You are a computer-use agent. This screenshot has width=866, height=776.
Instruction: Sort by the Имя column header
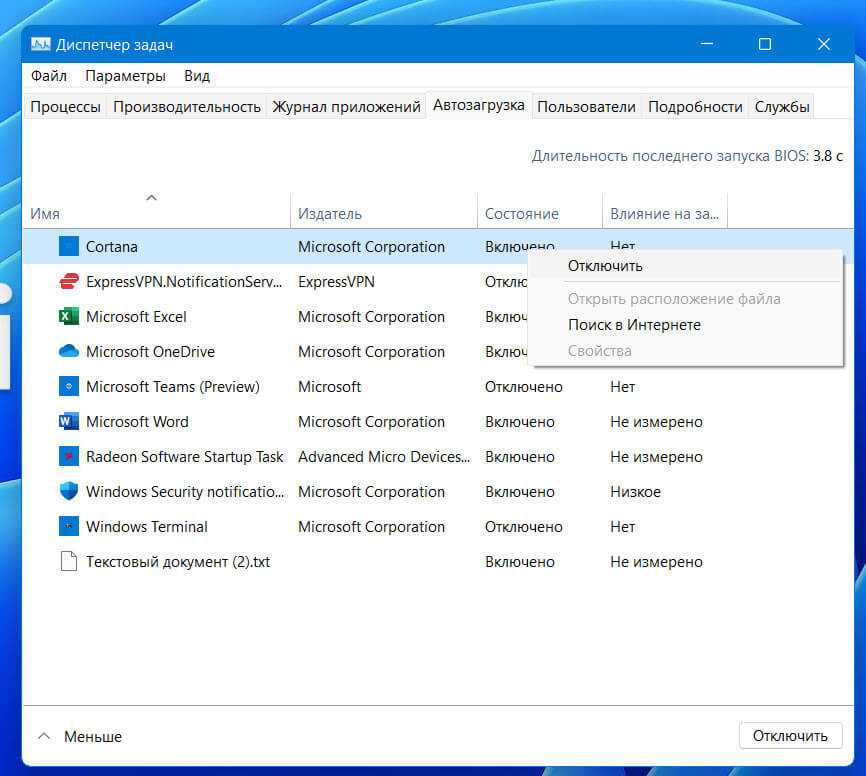(x=45, y=214)
